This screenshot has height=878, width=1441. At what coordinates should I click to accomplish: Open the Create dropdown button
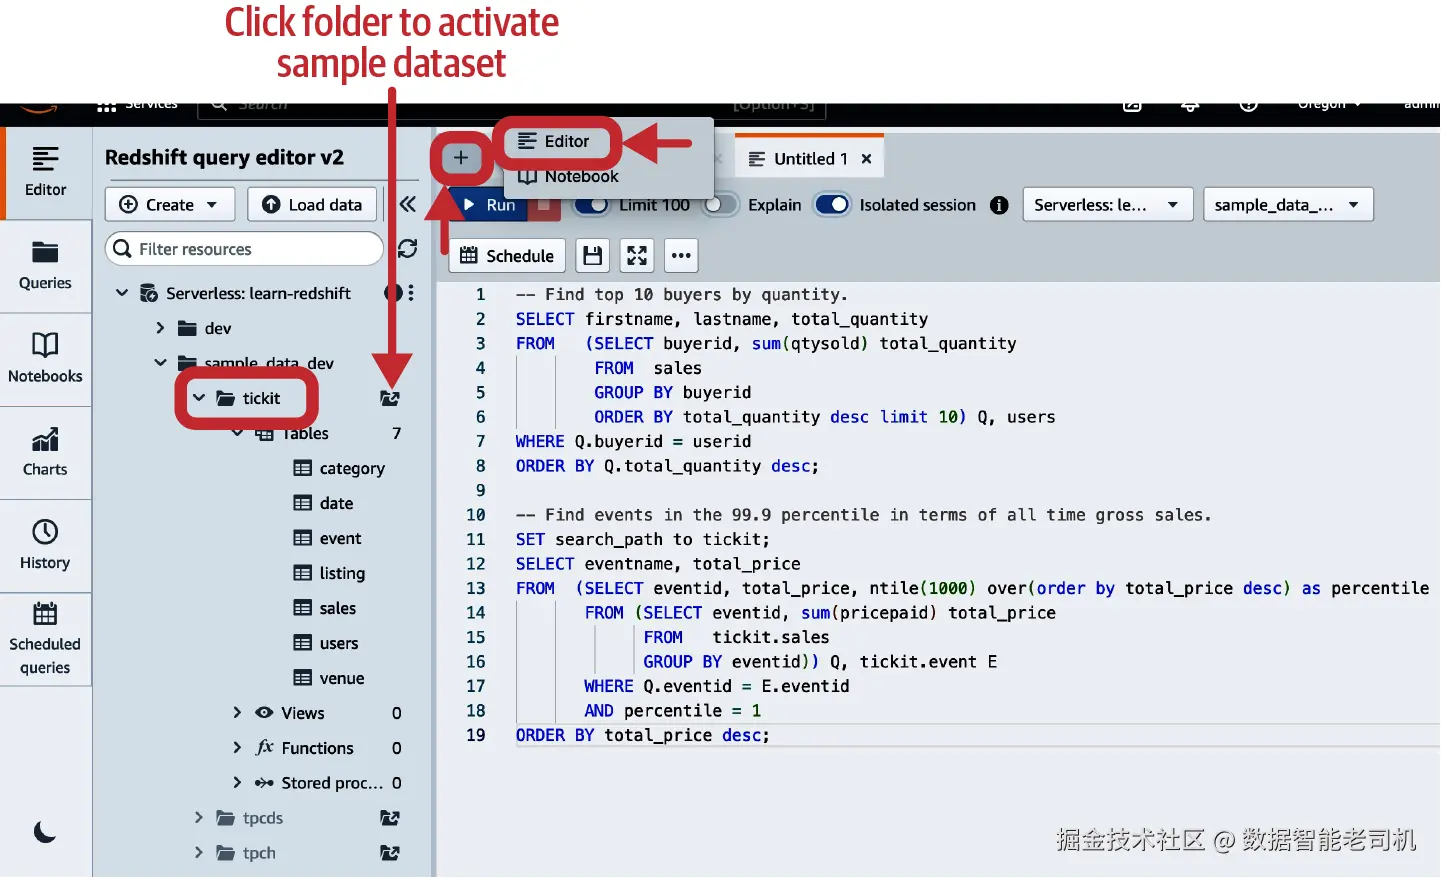170,205
